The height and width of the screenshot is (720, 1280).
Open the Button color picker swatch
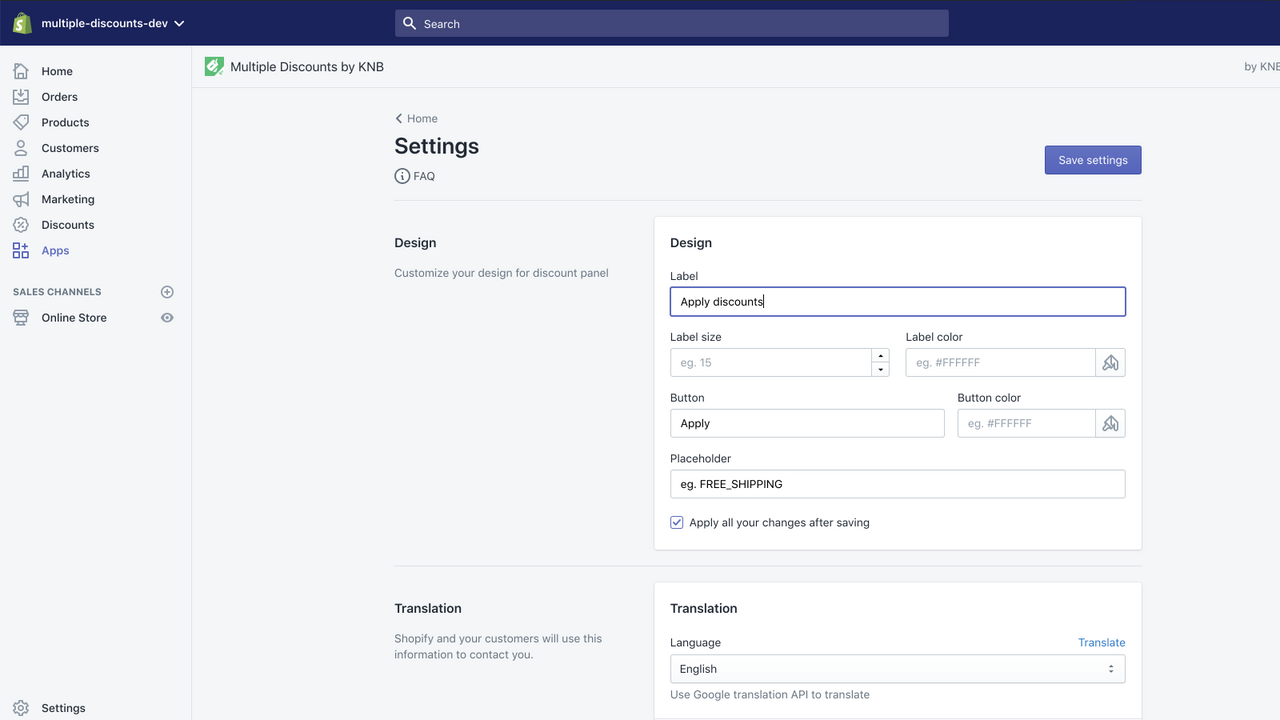(x=1110, y=423)
